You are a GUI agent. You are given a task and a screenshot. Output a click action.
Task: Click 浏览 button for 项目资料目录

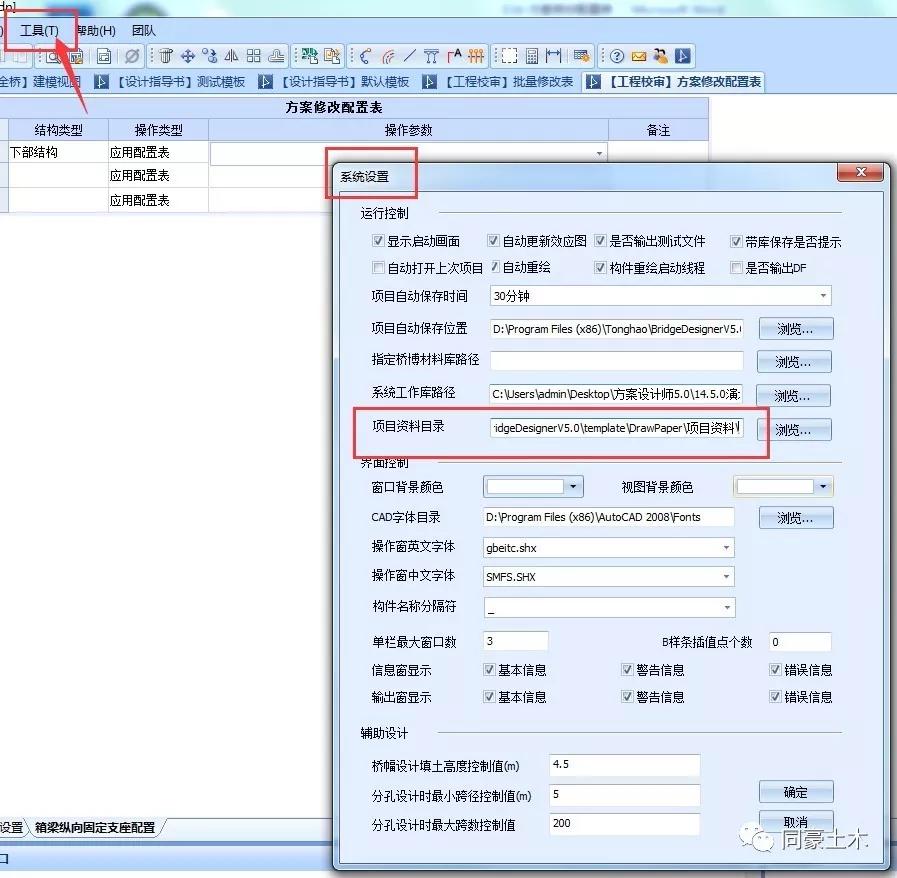coord(794,430)
